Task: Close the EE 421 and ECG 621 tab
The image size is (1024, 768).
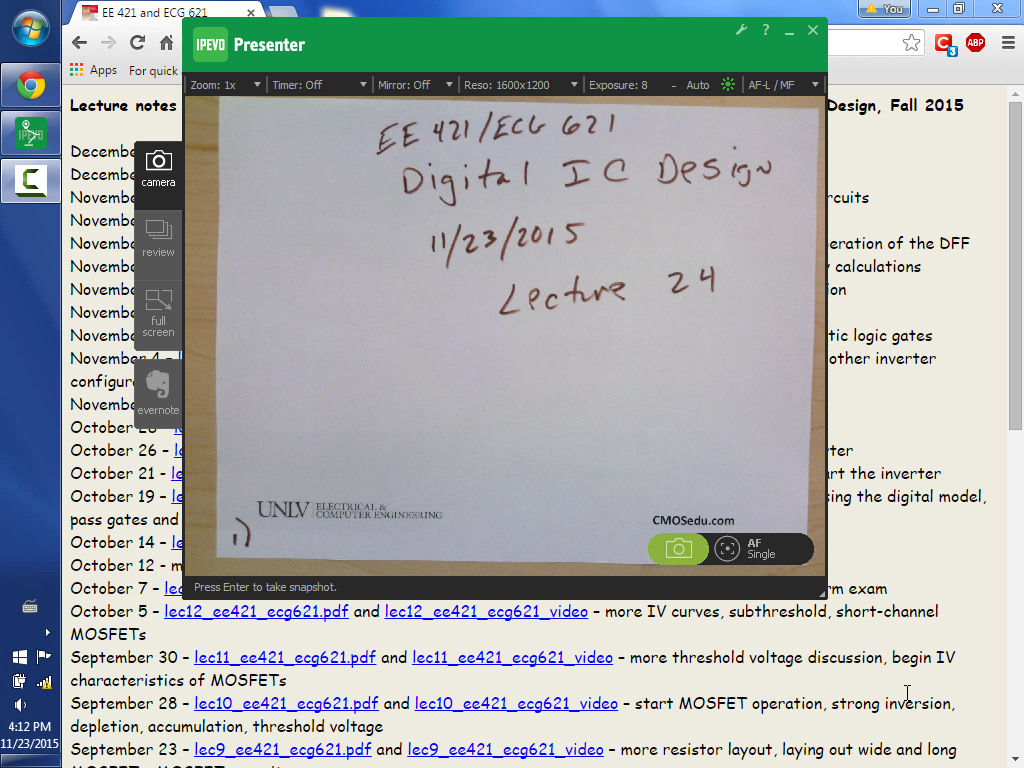Action: pyautogui.click(x=251, y=12)
